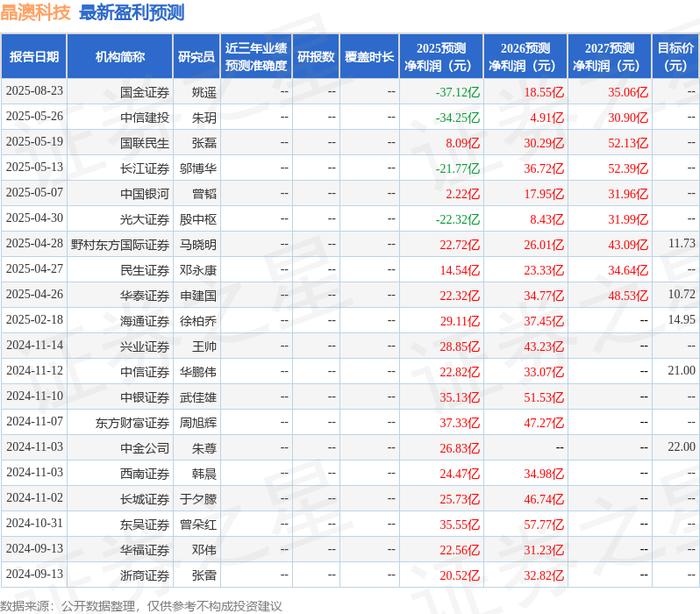Screen dimensions: 700x614
Task: Click researcher name 张雷
Action: 204,576
